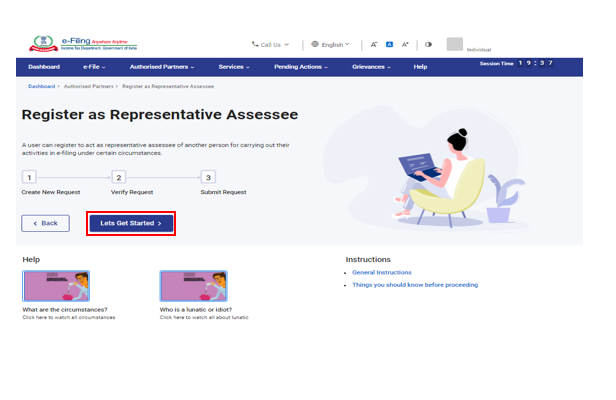Increase font size with A+ icon
The image size is (616, 400).
point(405,45)
